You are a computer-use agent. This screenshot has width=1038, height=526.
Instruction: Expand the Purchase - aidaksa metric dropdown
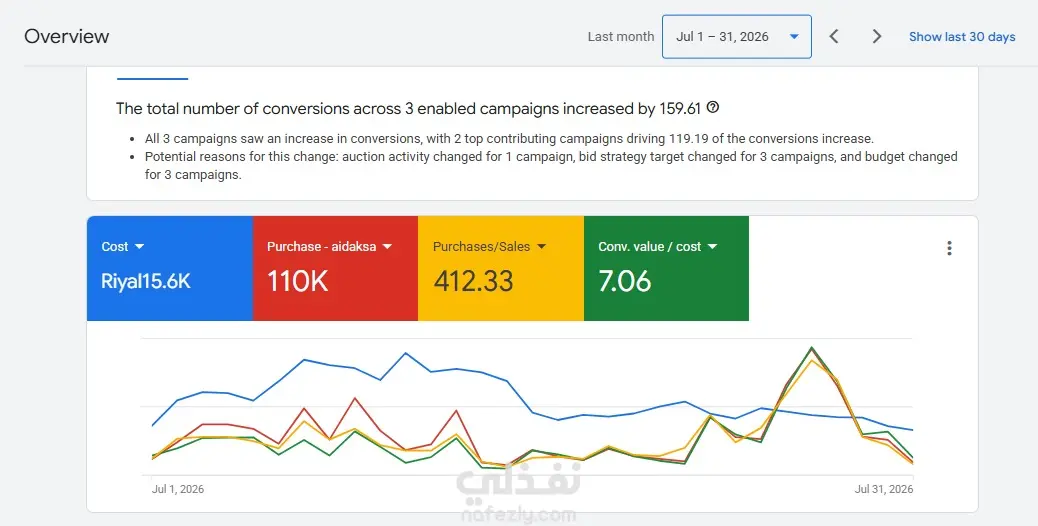(387, 247)
